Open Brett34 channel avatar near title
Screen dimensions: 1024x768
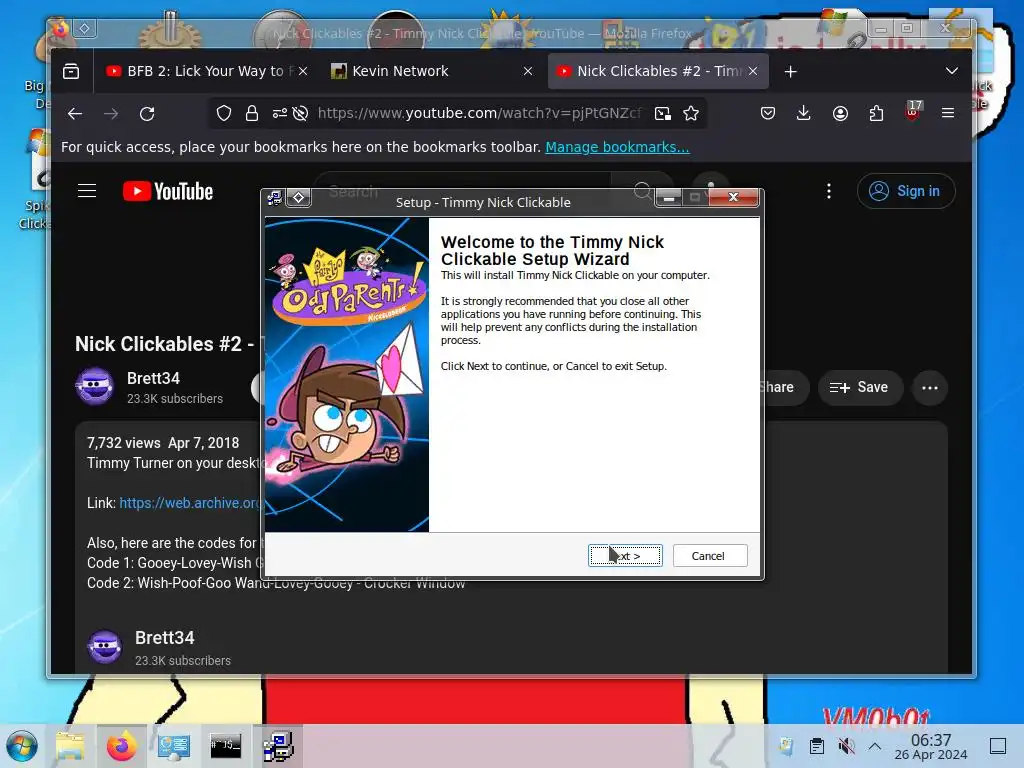[94, 386]
